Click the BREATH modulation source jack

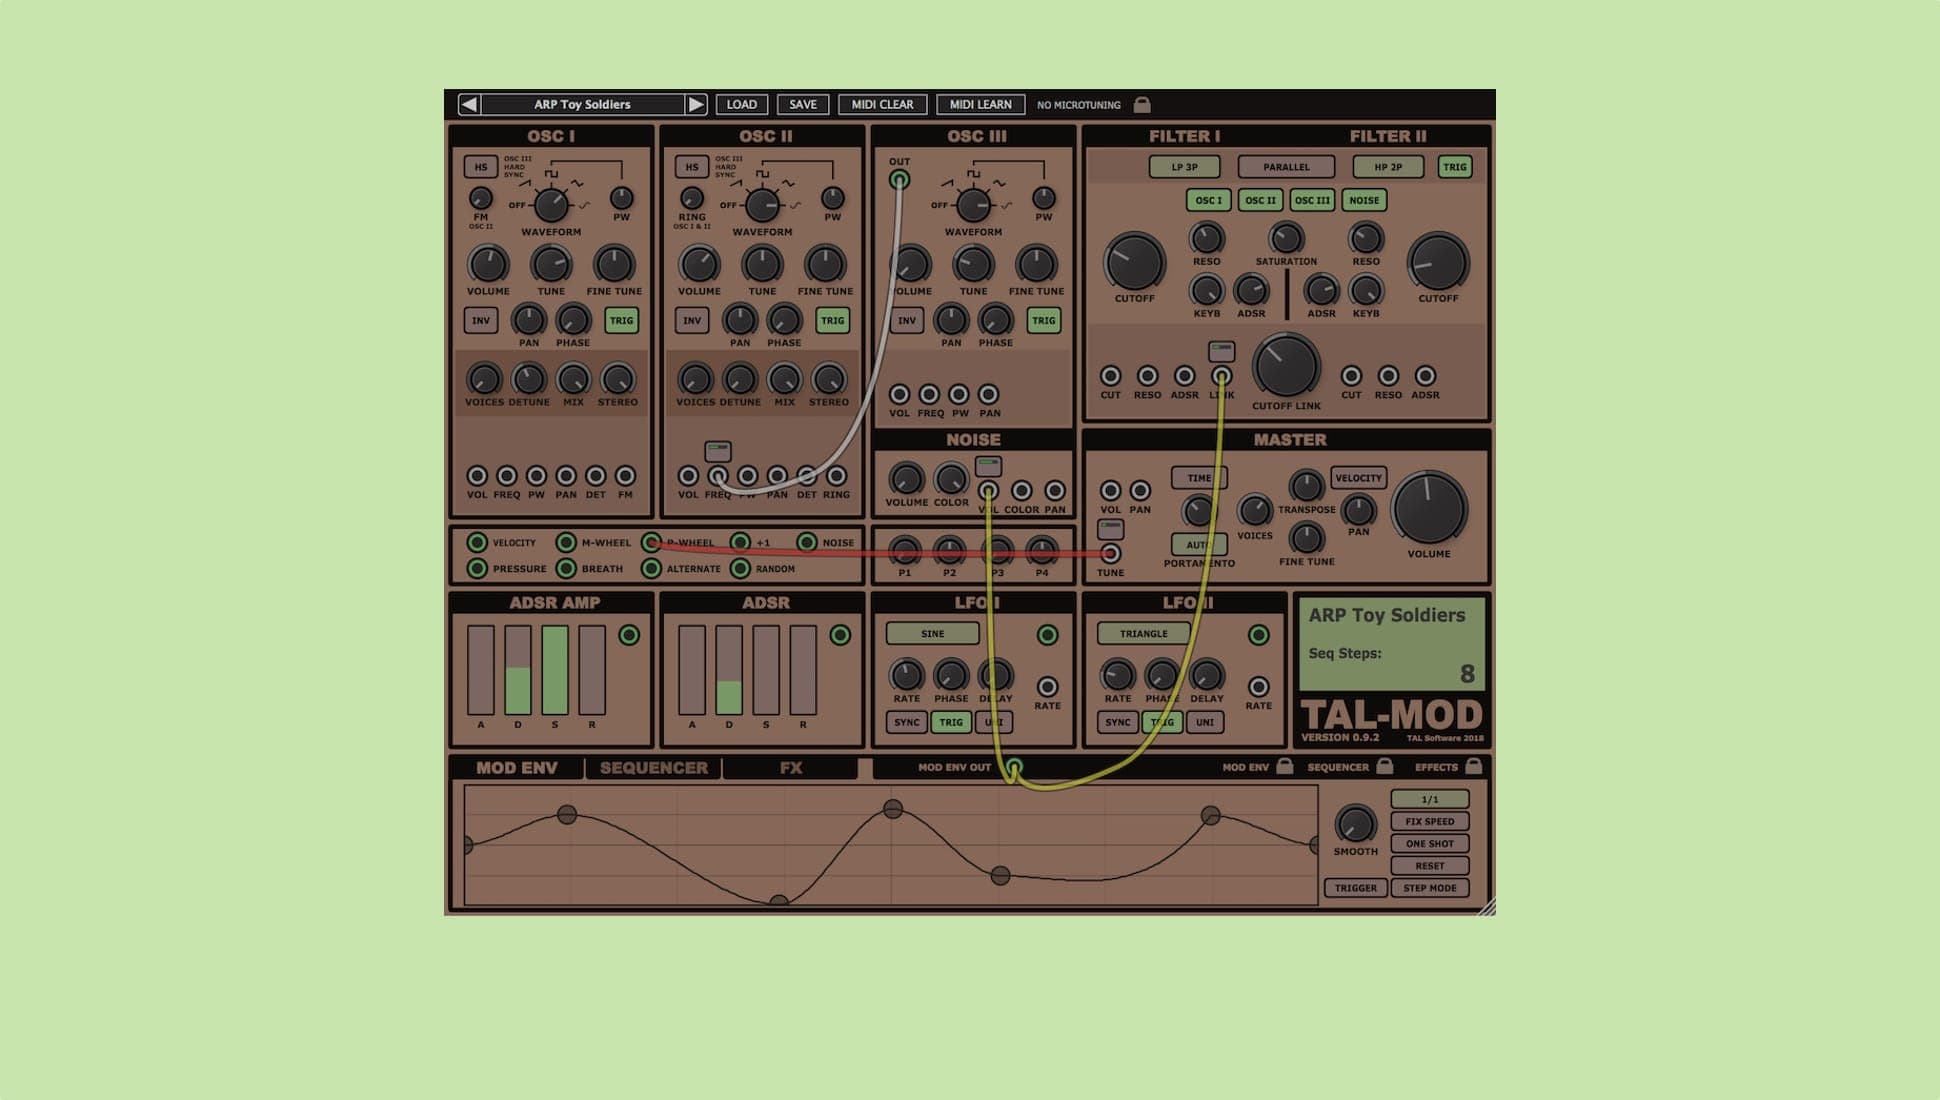pos(566,568)
